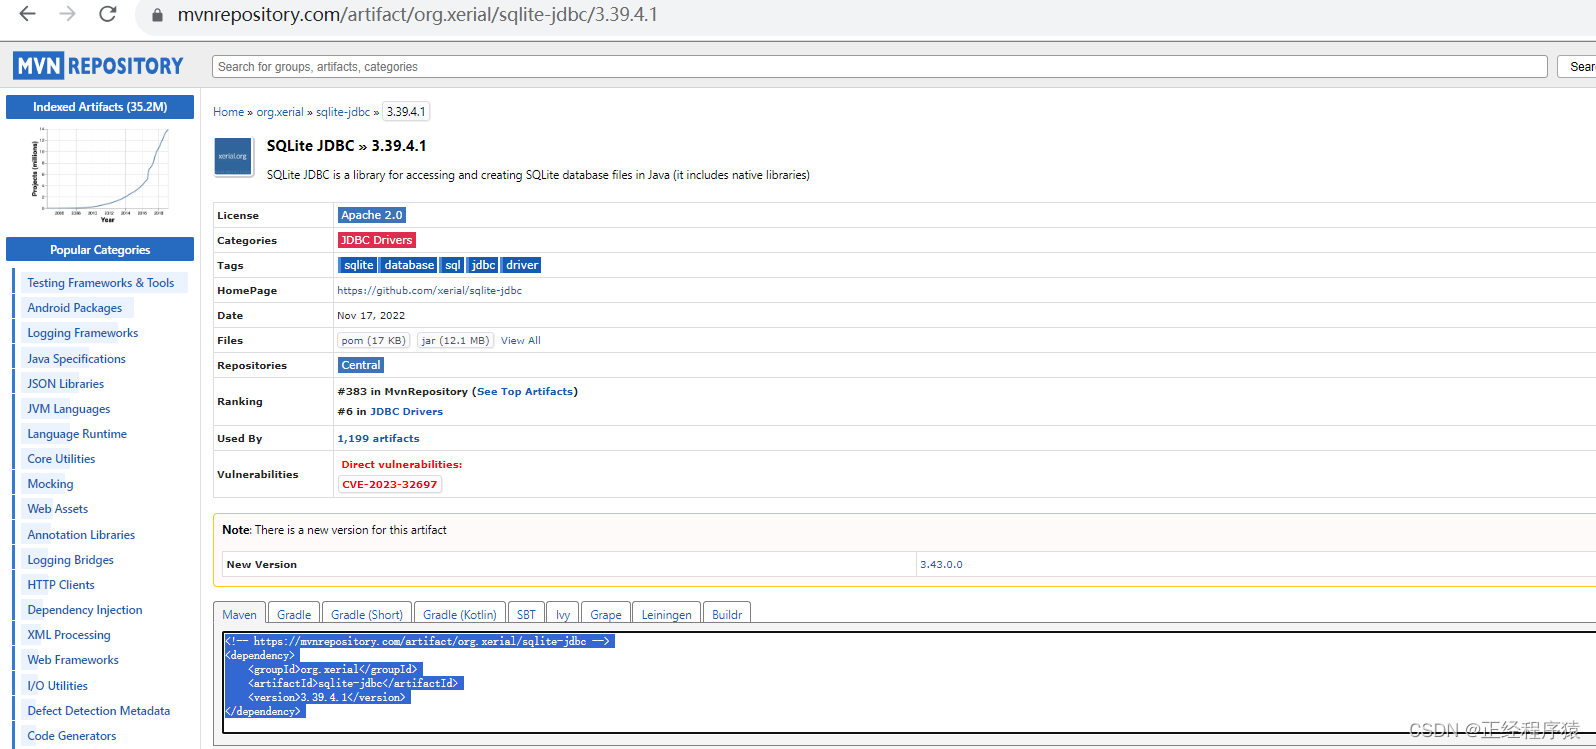Screen dimensions: 1596x749
Task: Open XML Processing category
Action: (69, 635)
